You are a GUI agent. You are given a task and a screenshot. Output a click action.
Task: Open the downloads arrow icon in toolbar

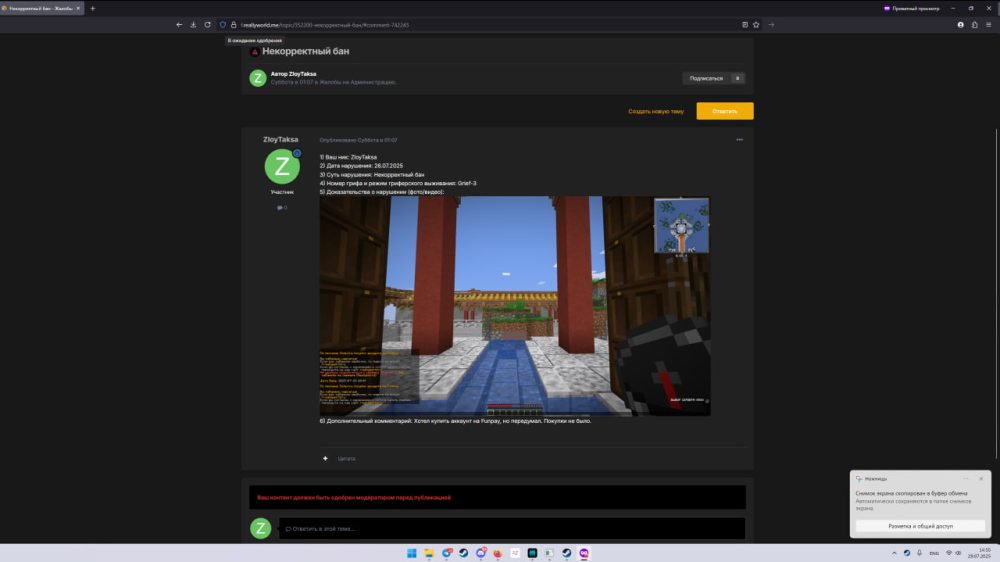click(x=193, y=25)
